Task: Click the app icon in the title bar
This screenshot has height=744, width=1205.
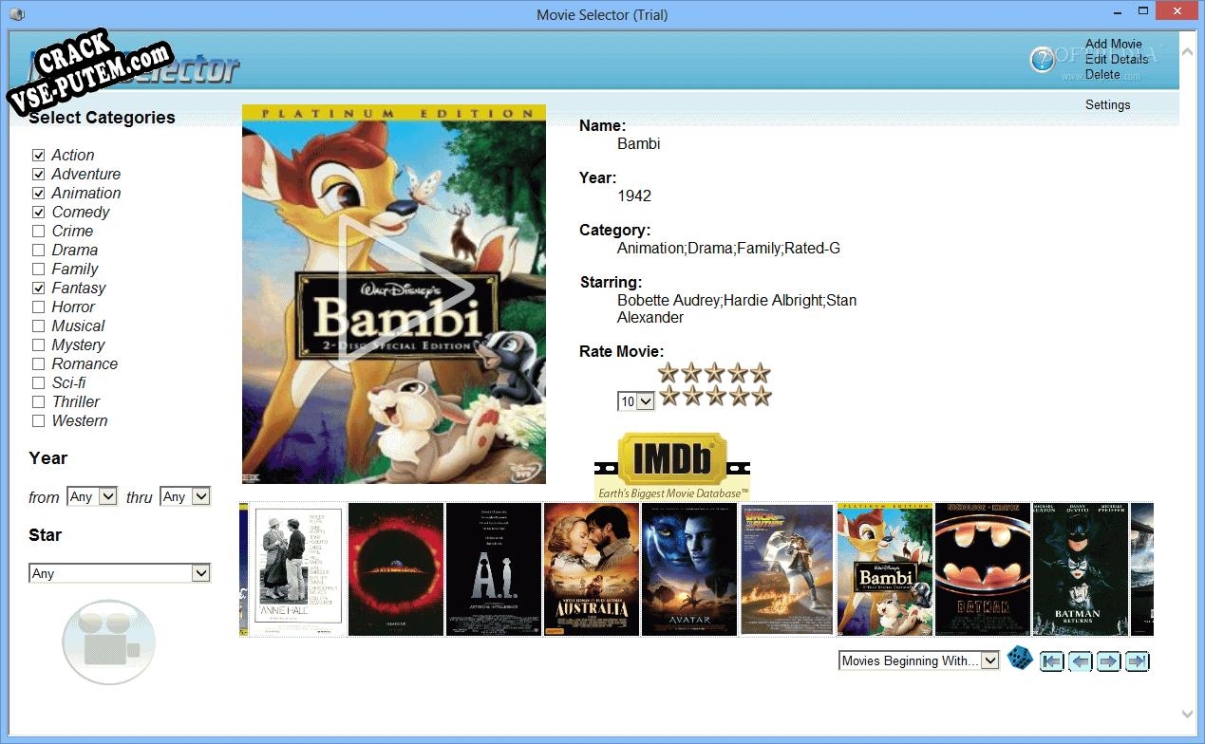Action: (16, 14)
